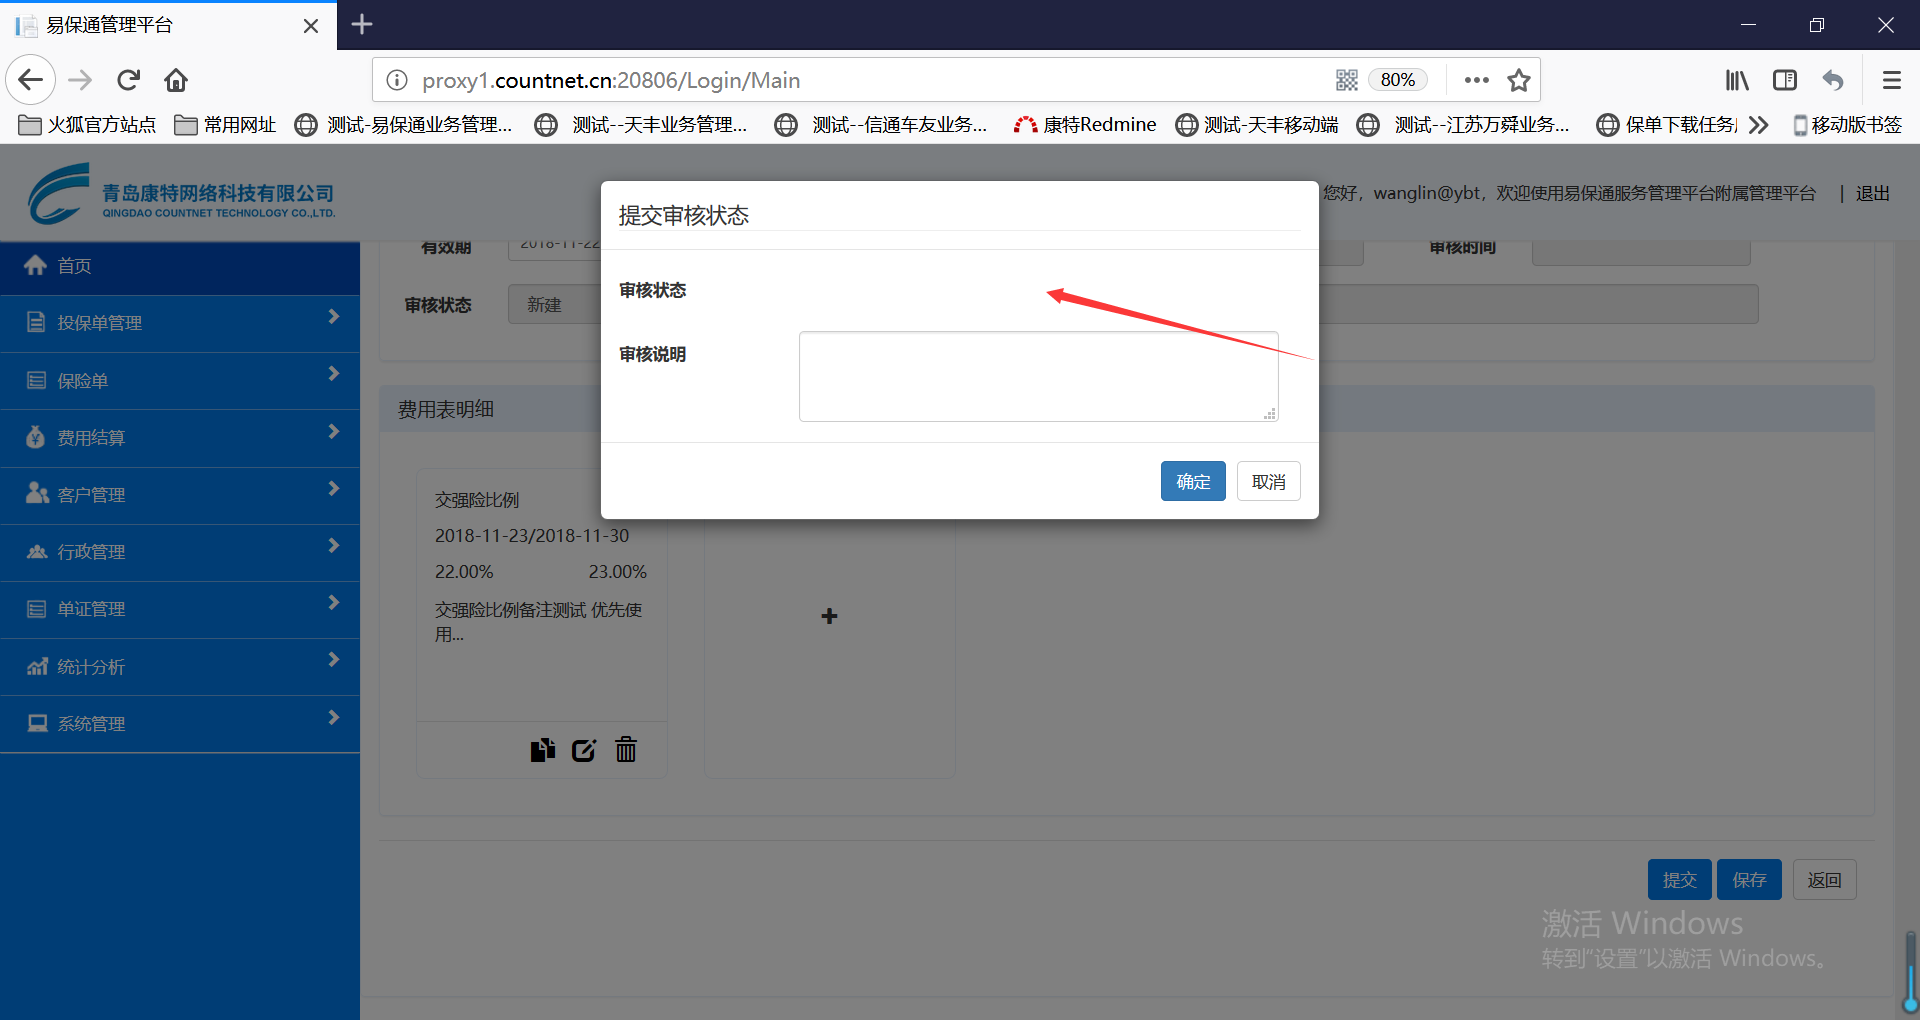Screen dimensions: 1920x1020
Task: Click the chevron beside 行政管理
Action: point(334,546)
